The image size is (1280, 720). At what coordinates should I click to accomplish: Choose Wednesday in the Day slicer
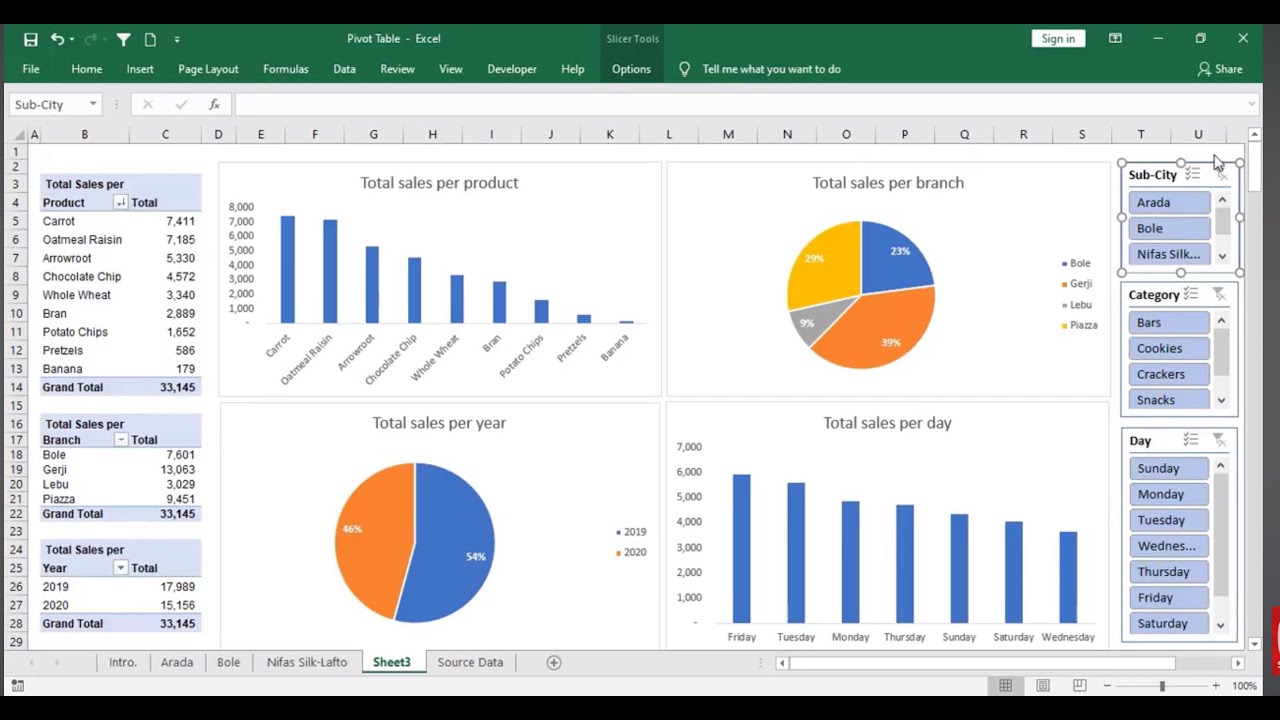1169,546
